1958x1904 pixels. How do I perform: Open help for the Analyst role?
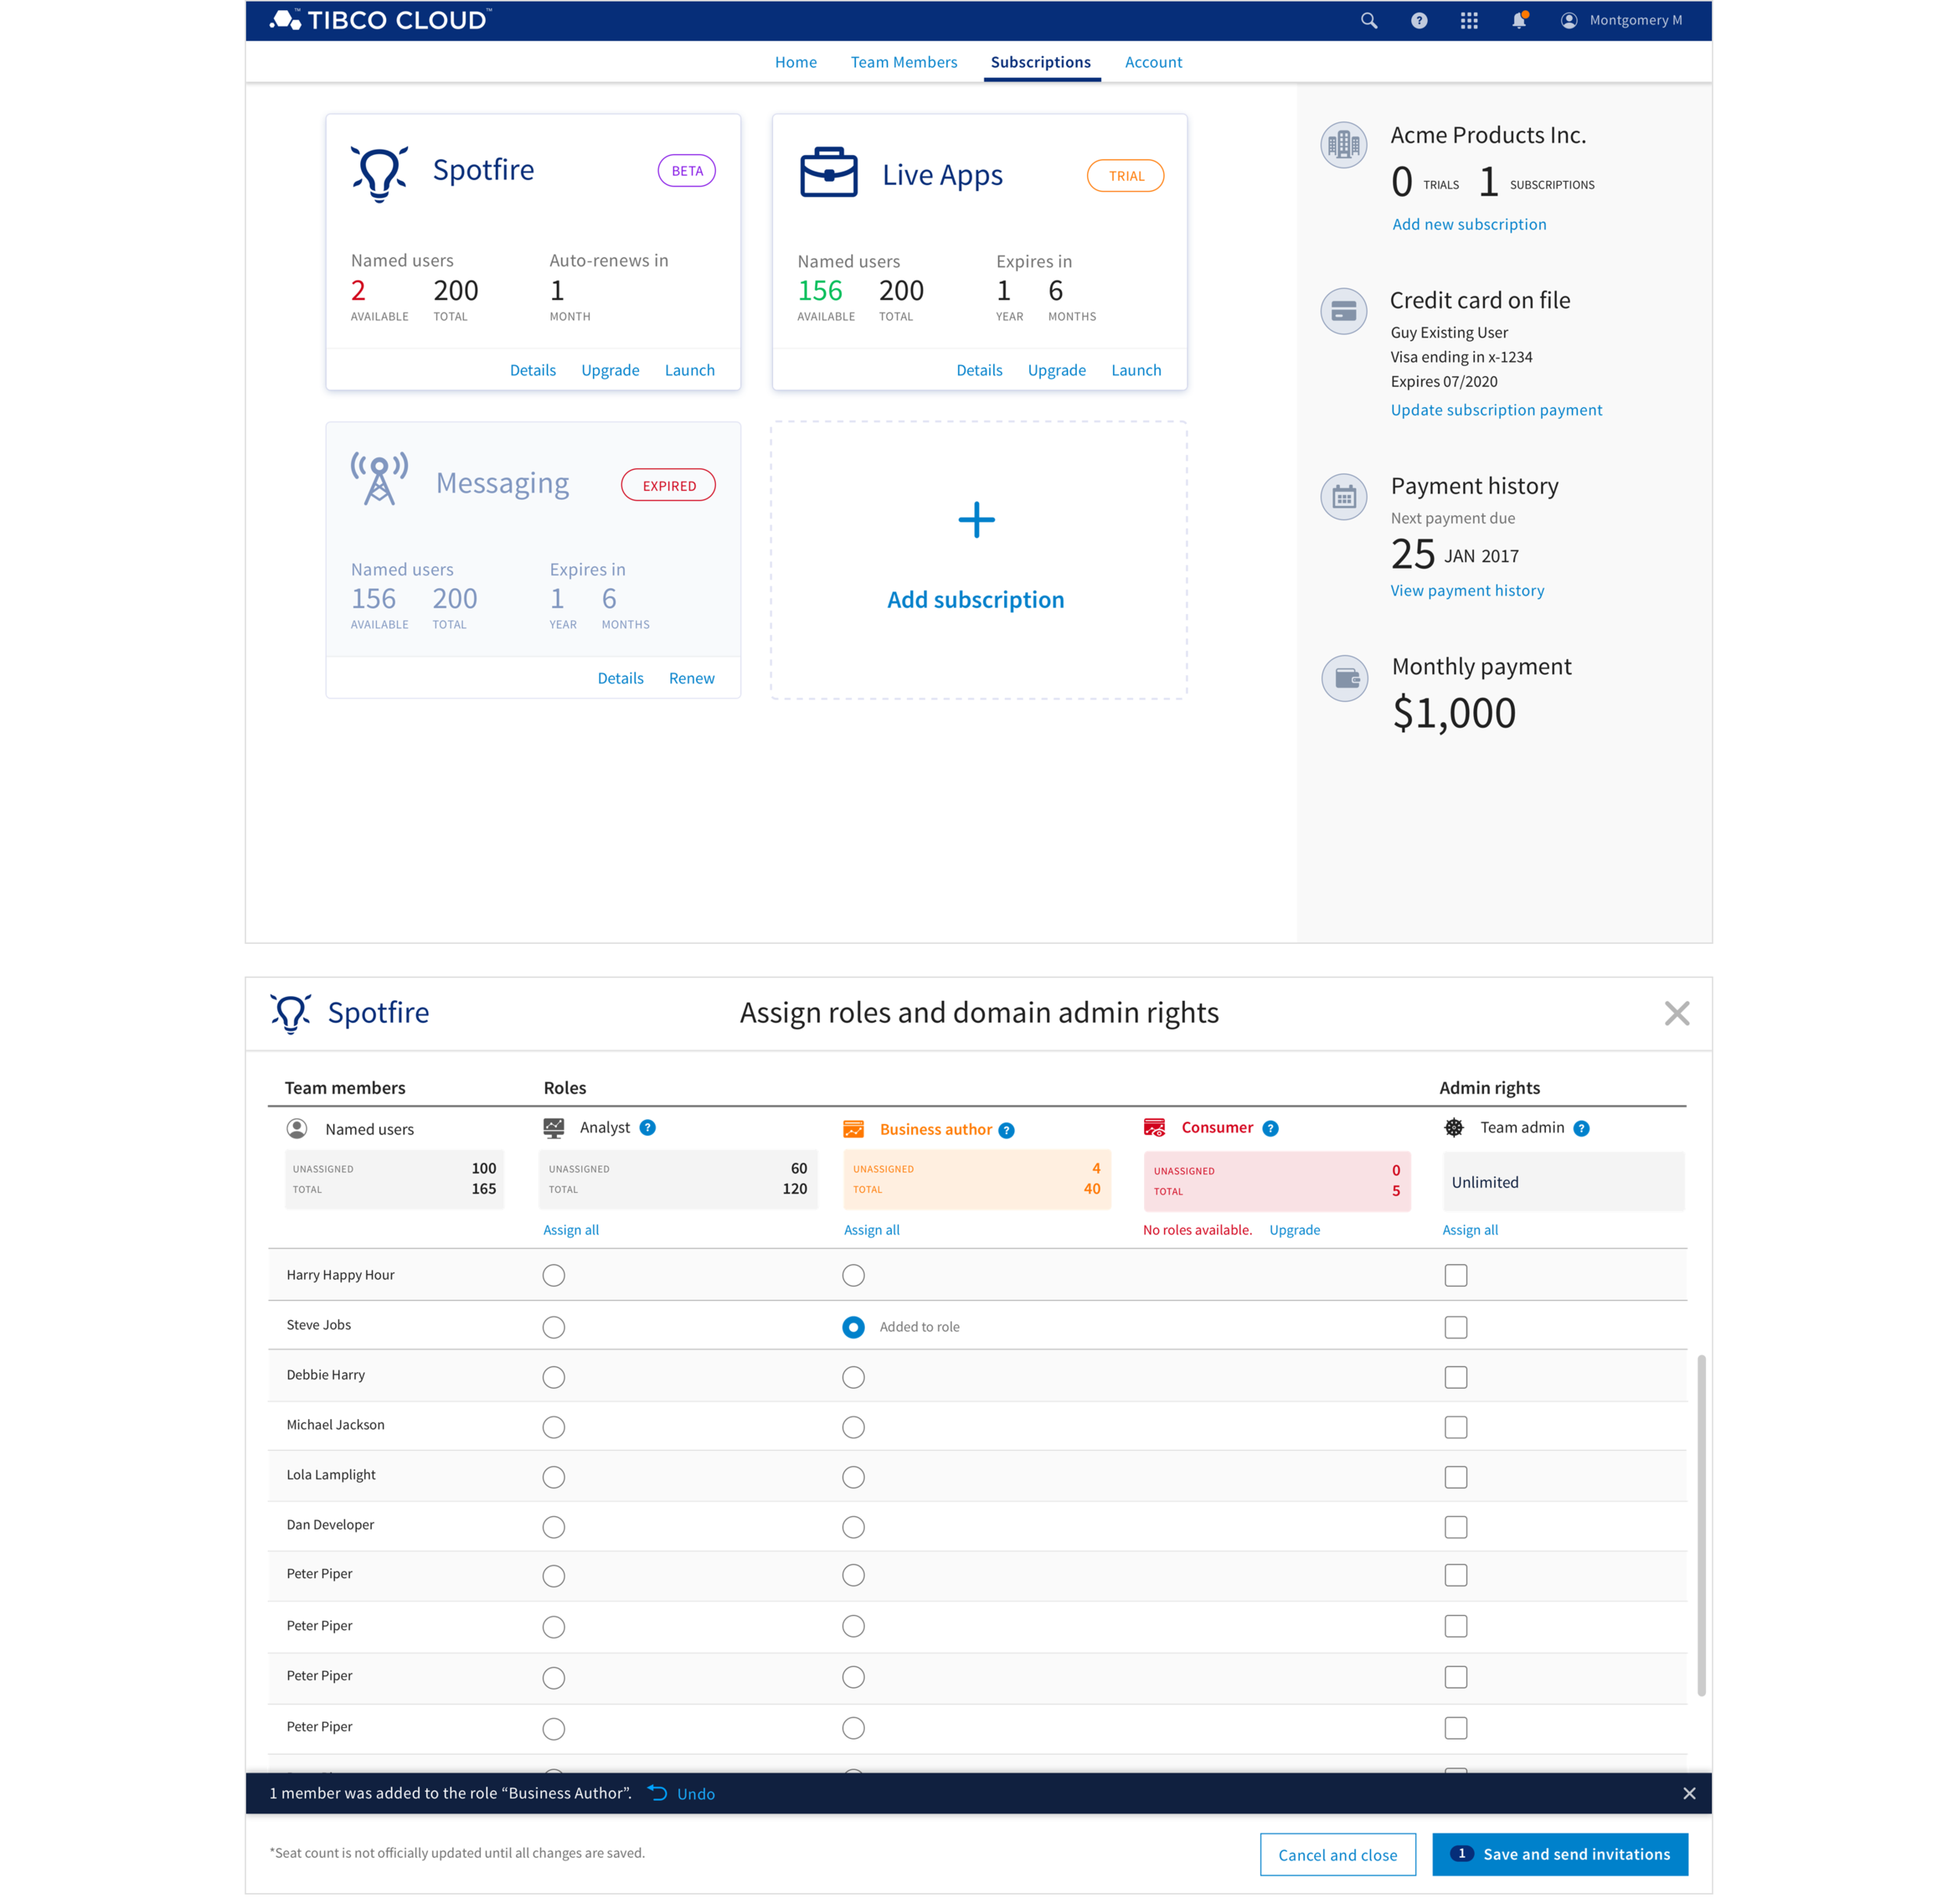[648, 1127]
